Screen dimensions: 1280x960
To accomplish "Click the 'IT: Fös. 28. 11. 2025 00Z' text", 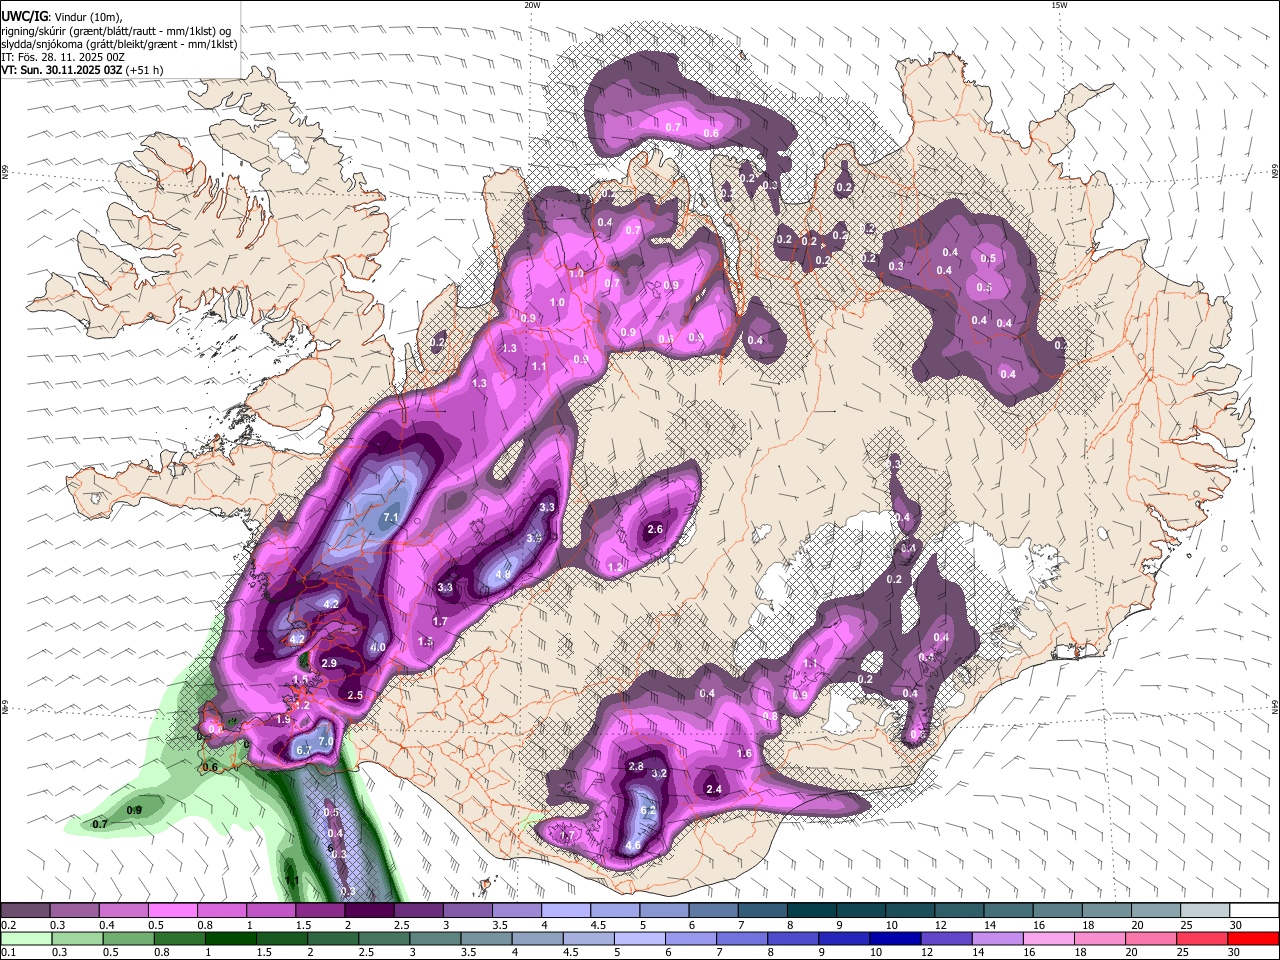I will click(63, 57).
